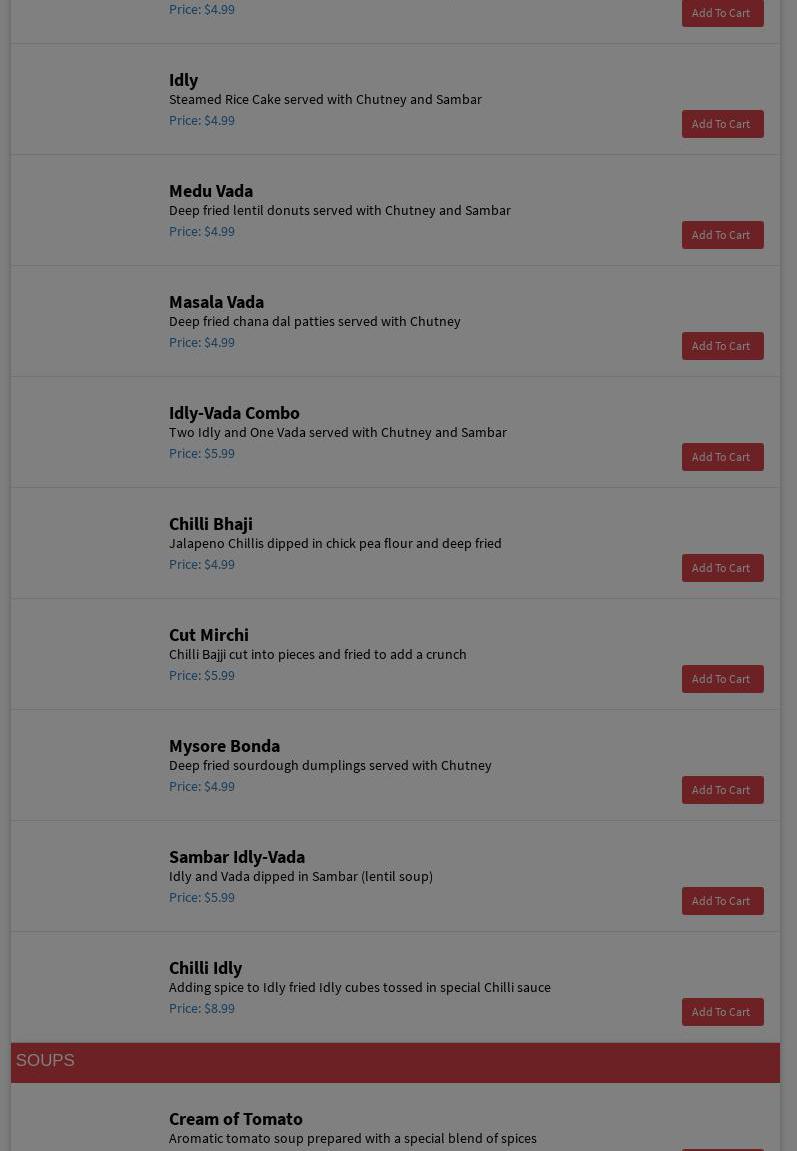Add Sambar Idly-Vada to cart
797x1151 pixels.
[722, 901]
